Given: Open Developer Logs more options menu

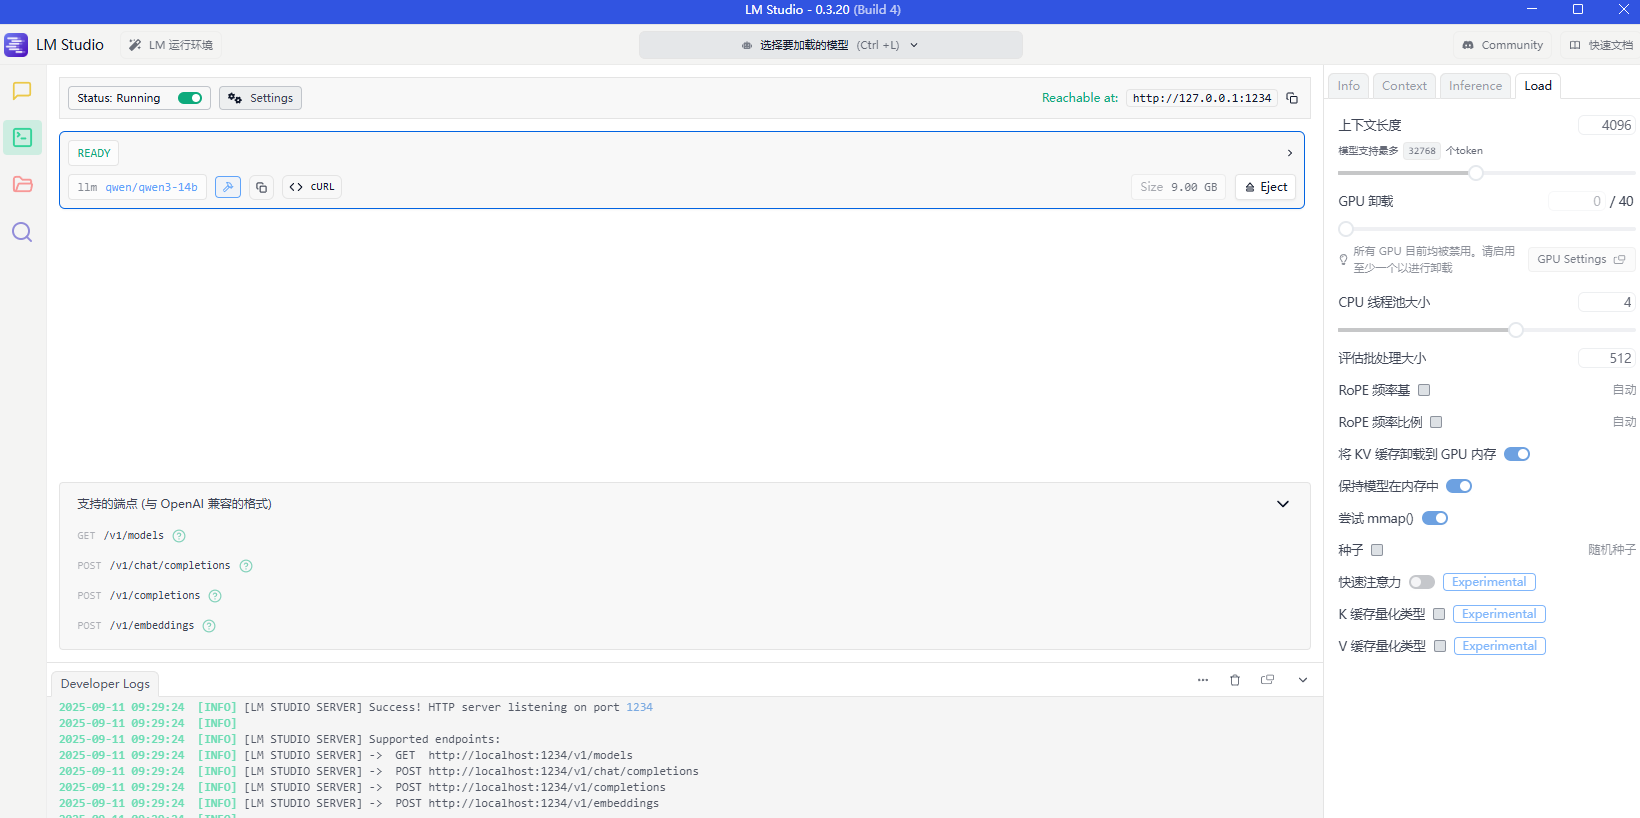Looking at the screenshot, I should [1203, 680].
